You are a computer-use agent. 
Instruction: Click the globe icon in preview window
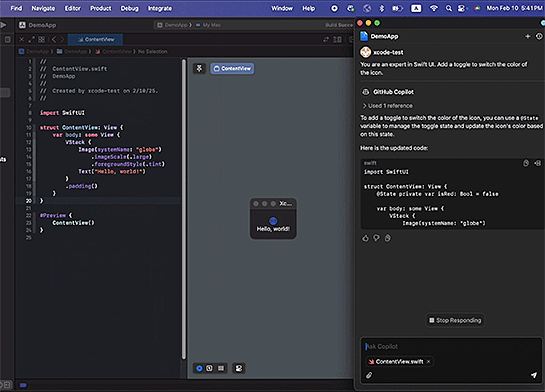coord(273,221)
